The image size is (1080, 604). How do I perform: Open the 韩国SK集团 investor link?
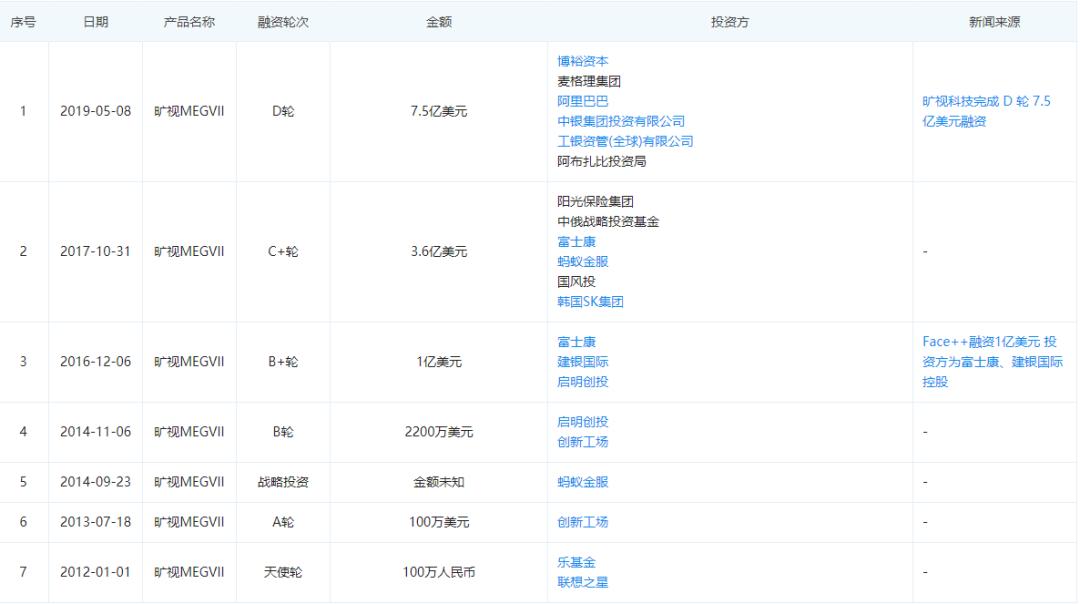[590, 302]
